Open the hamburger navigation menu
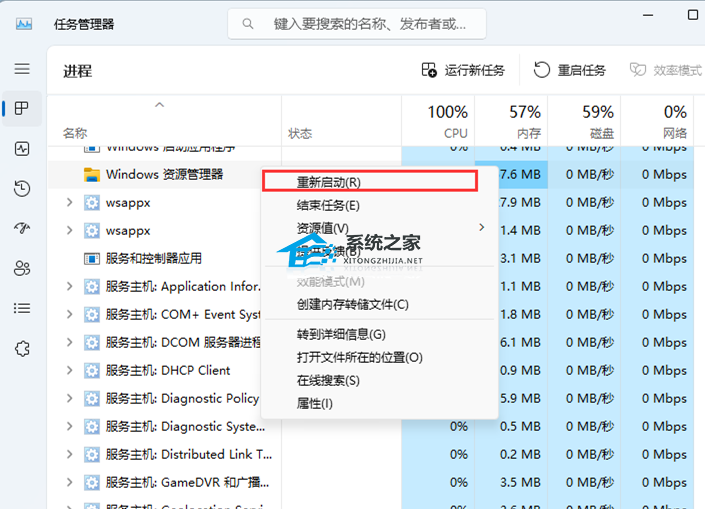705x509 pixels. point(22,69)
